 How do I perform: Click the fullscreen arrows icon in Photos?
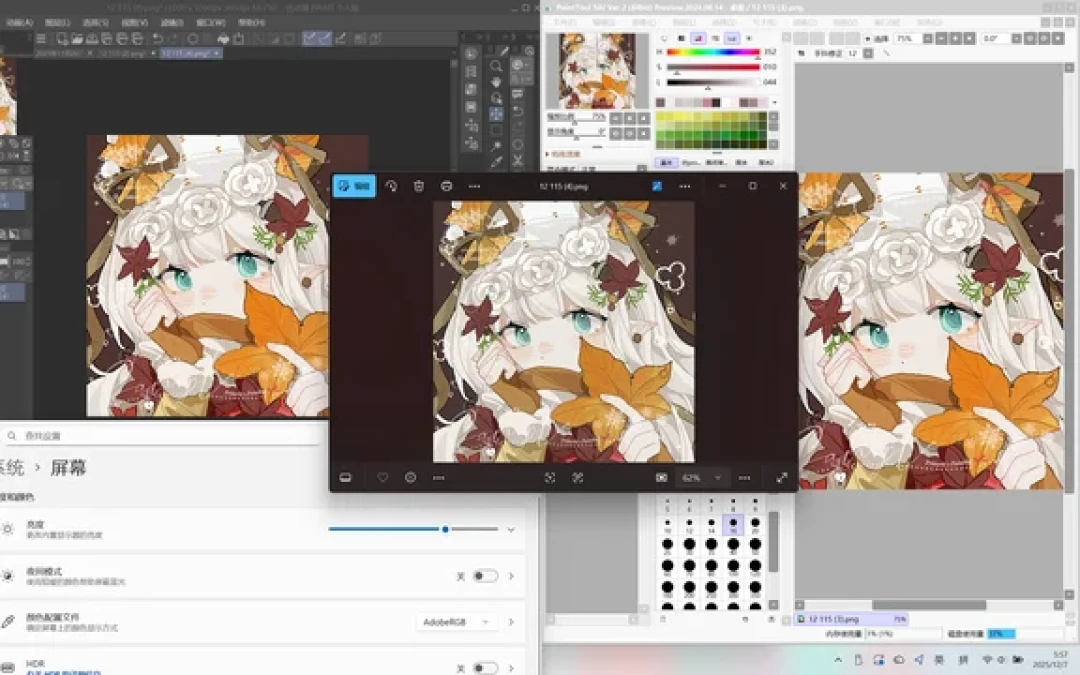pos(782,477)
